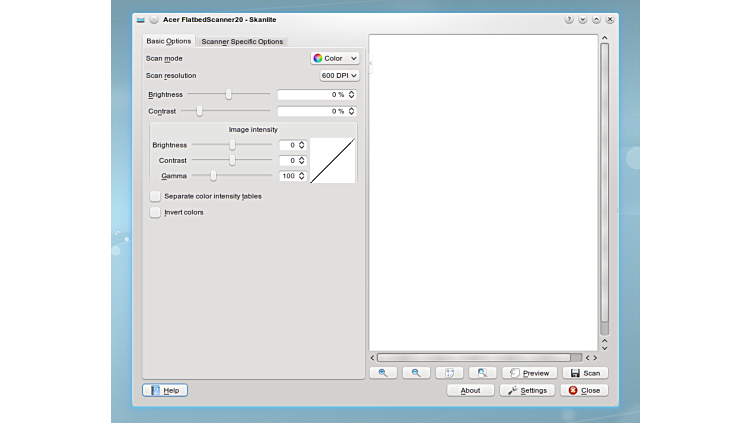The image size is (752, 423).
Task: Switch to Scanner Specific Options tab
Action: tap(242, 41)
